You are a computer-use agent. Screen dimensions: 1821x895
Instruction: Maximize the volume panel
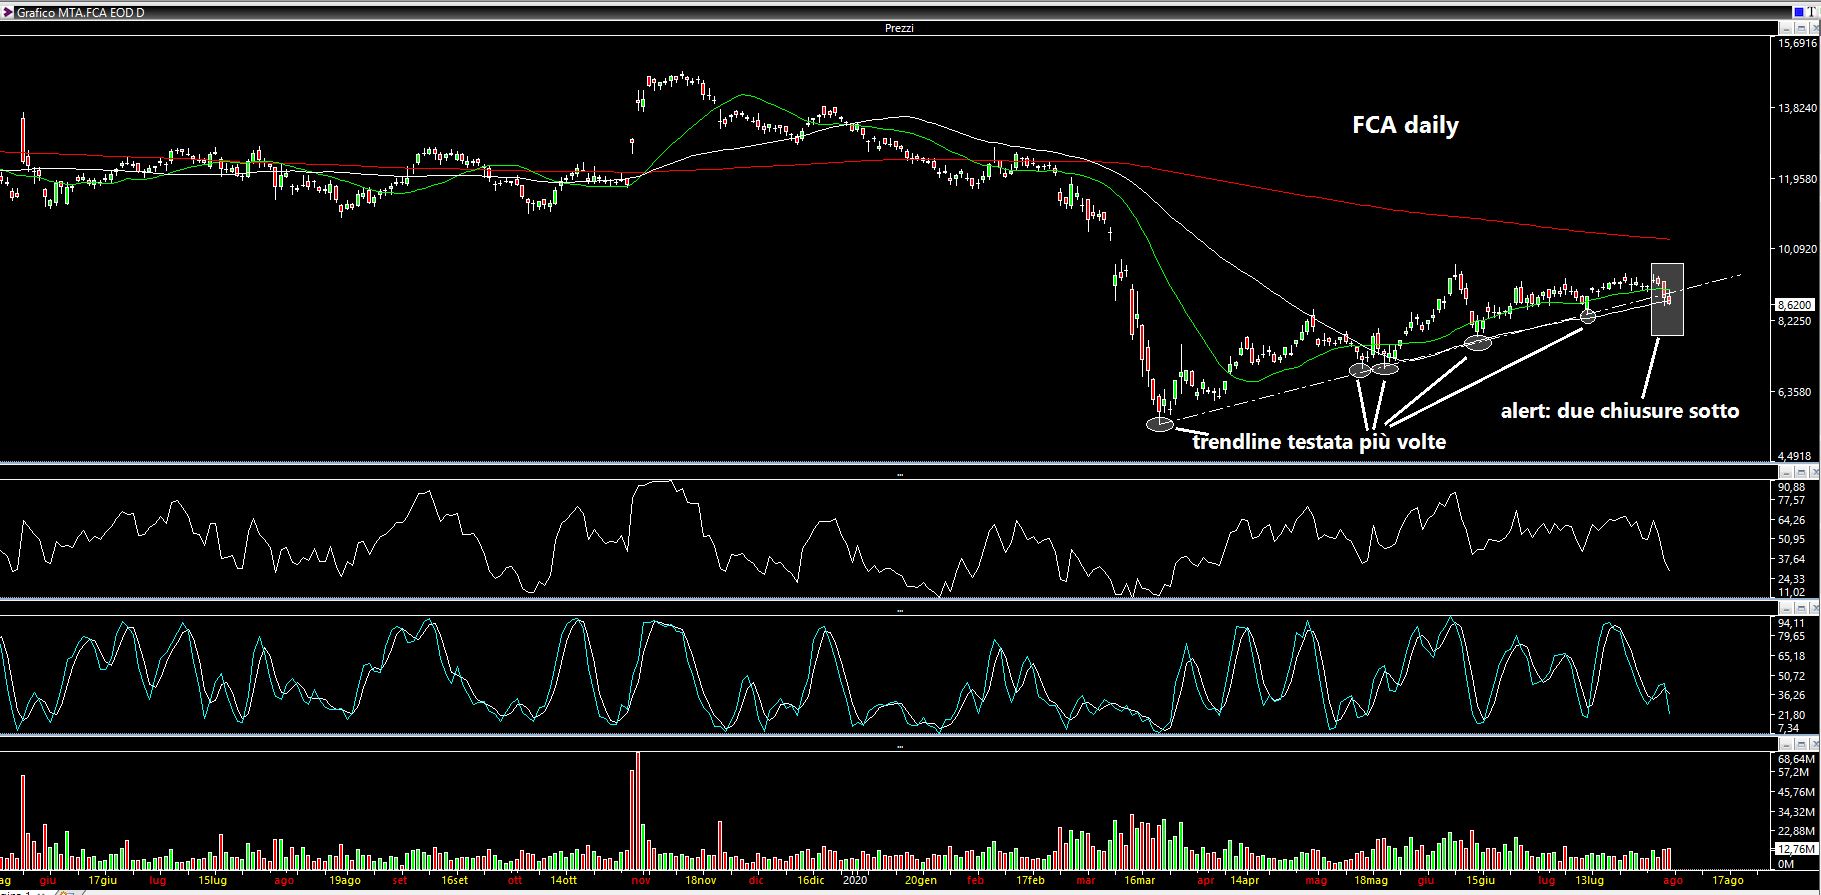coord(1799,744)
